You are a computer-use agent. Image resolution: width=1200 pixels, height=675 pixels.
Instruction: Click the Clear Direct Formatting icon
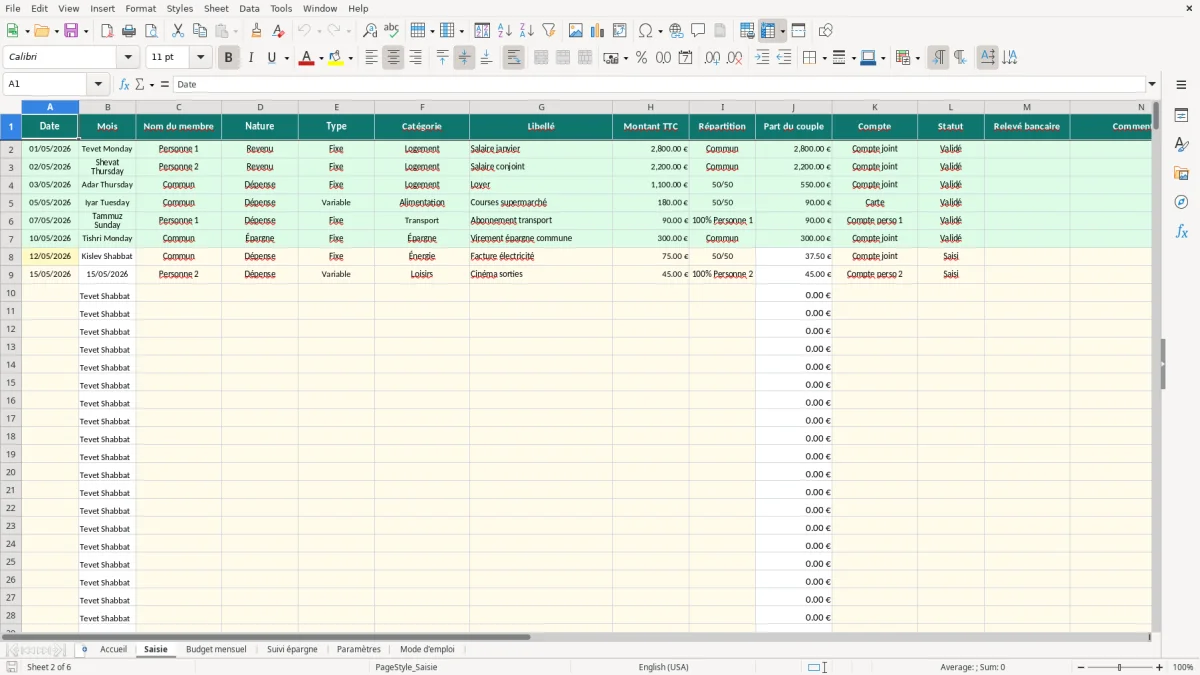tap(278, 31)
